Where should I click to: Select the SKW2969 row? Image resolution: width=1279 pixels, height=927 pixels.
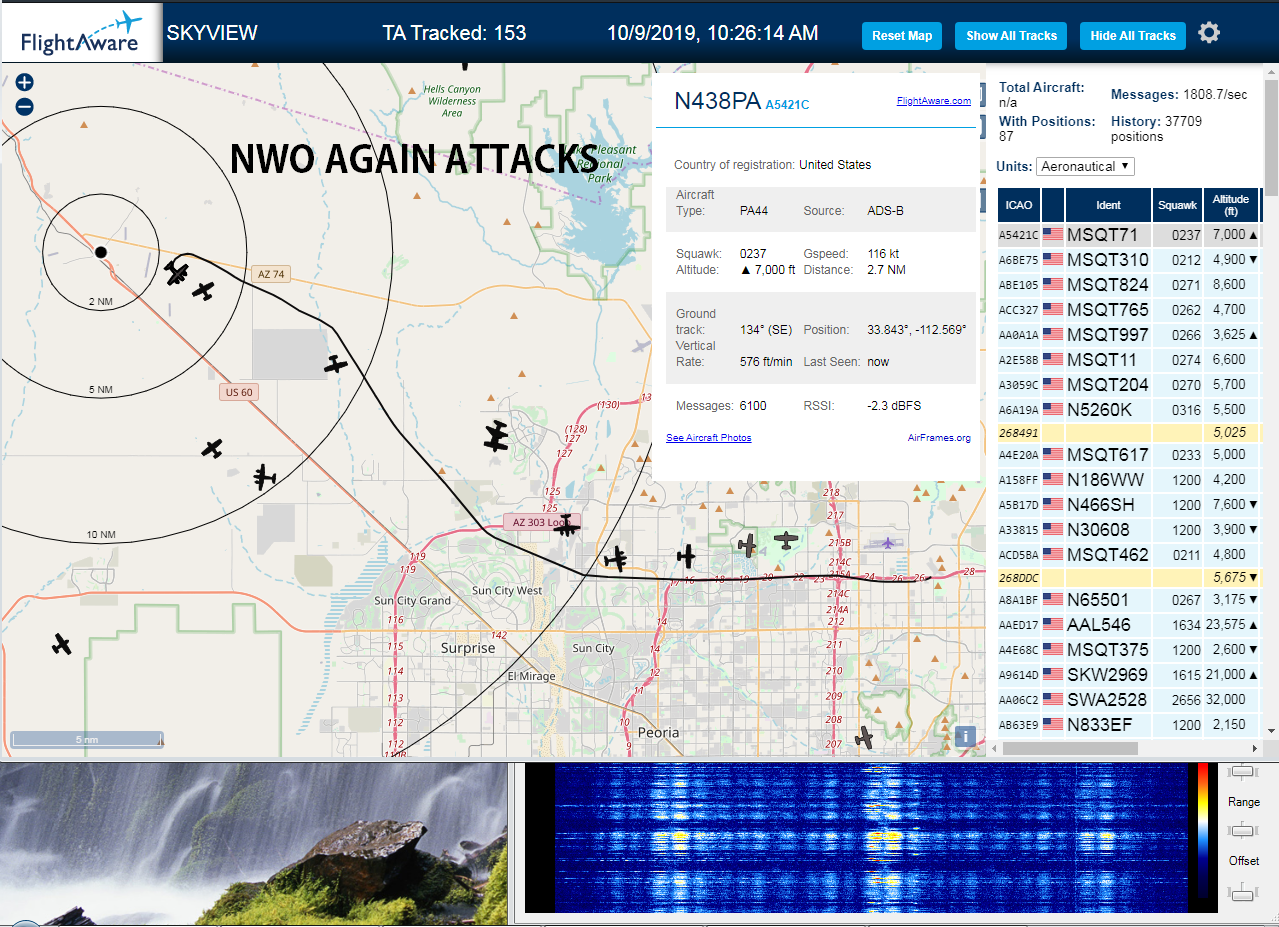1128,674
